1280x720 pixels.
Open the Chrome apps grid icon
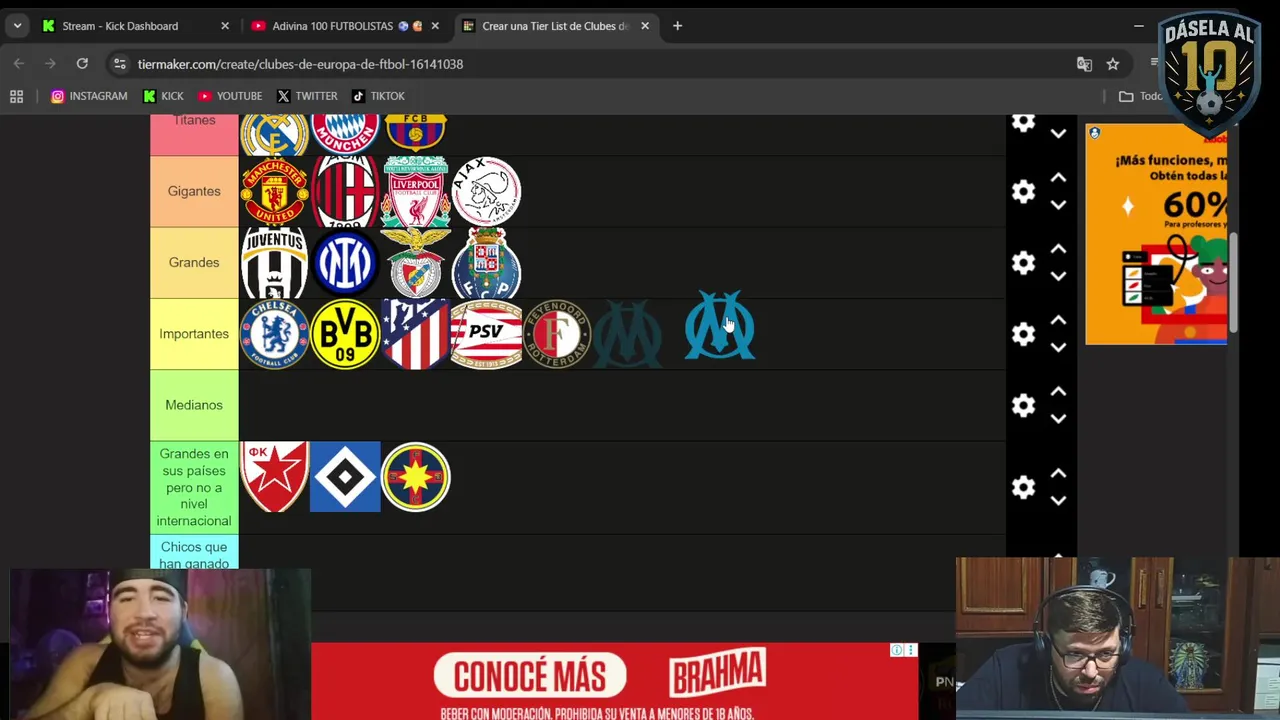(16, 96)
